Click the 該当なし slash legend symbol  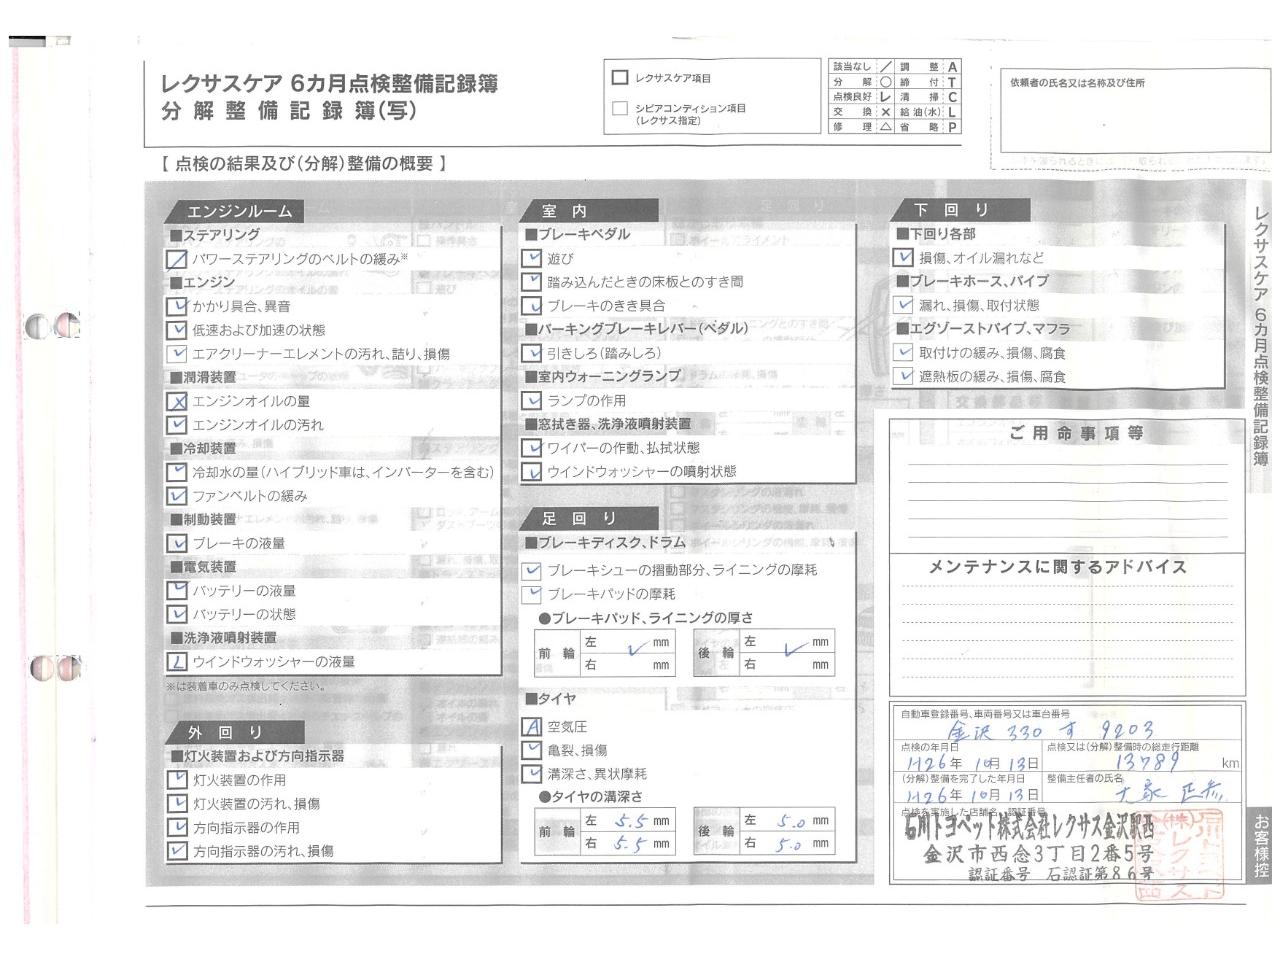885,67
